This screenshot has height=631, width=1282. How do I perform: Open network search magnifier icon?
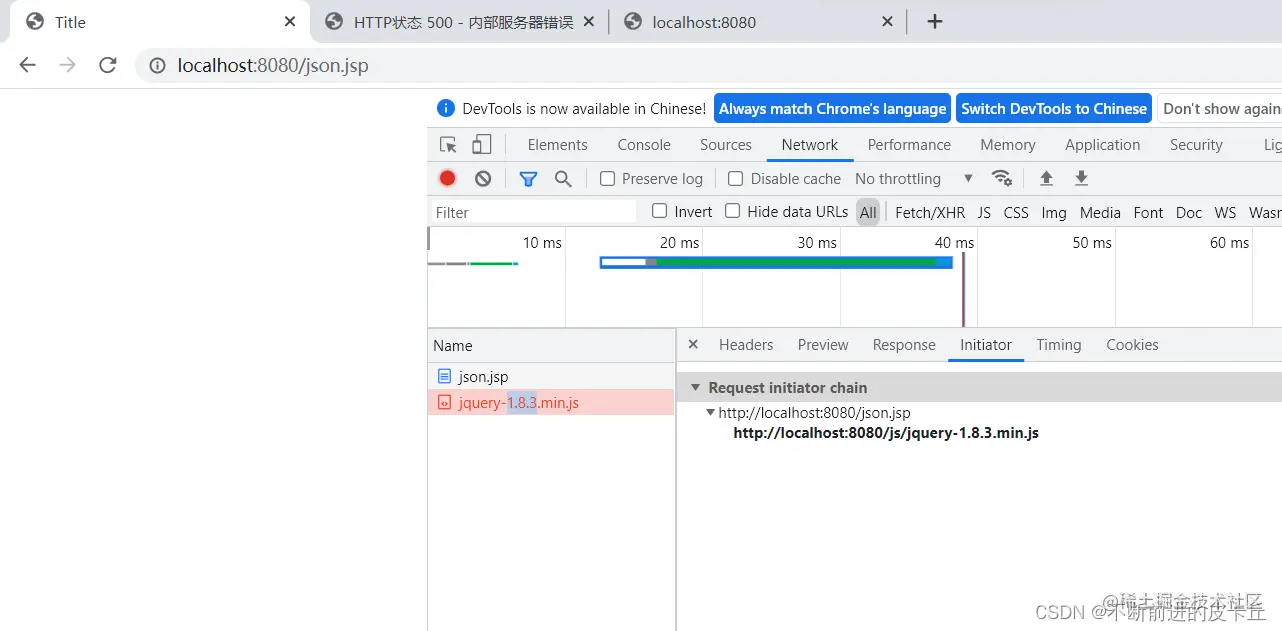pos(563,178)
